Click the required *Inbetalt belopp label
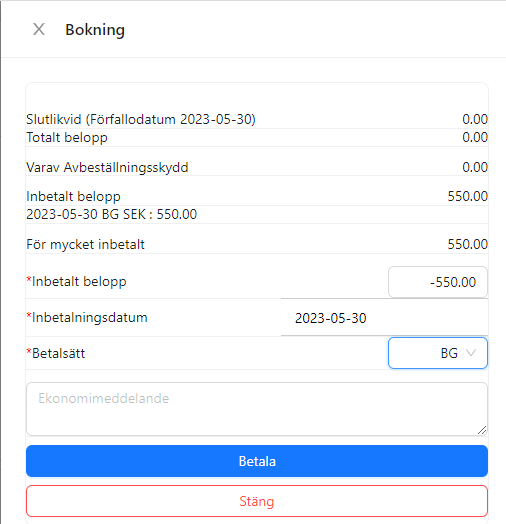Image resolution: width=506 pixels, height=524 pixels. point(77,282)
